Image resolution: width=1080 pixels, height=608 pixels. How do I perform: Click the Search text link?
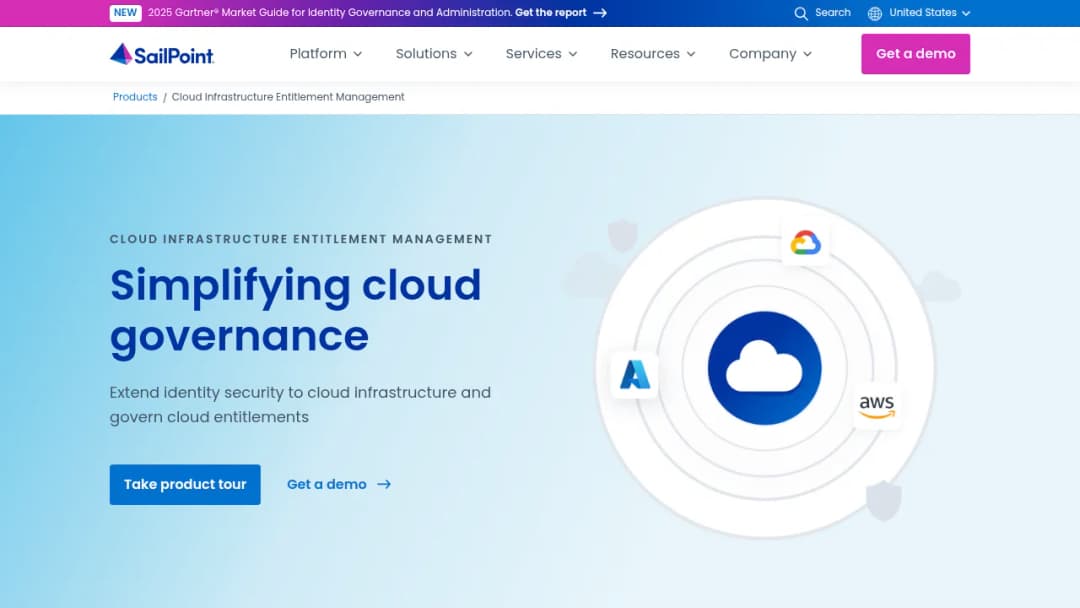tap(833, 13)
